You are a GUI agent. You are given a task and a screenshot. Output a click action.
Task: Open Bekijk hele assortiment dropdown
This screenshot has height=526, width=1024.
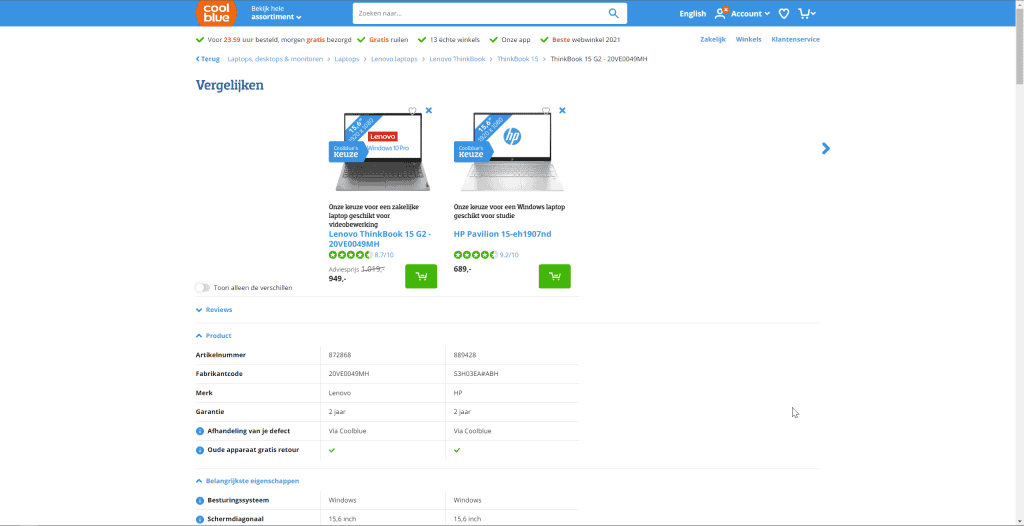tap(276, 12)
